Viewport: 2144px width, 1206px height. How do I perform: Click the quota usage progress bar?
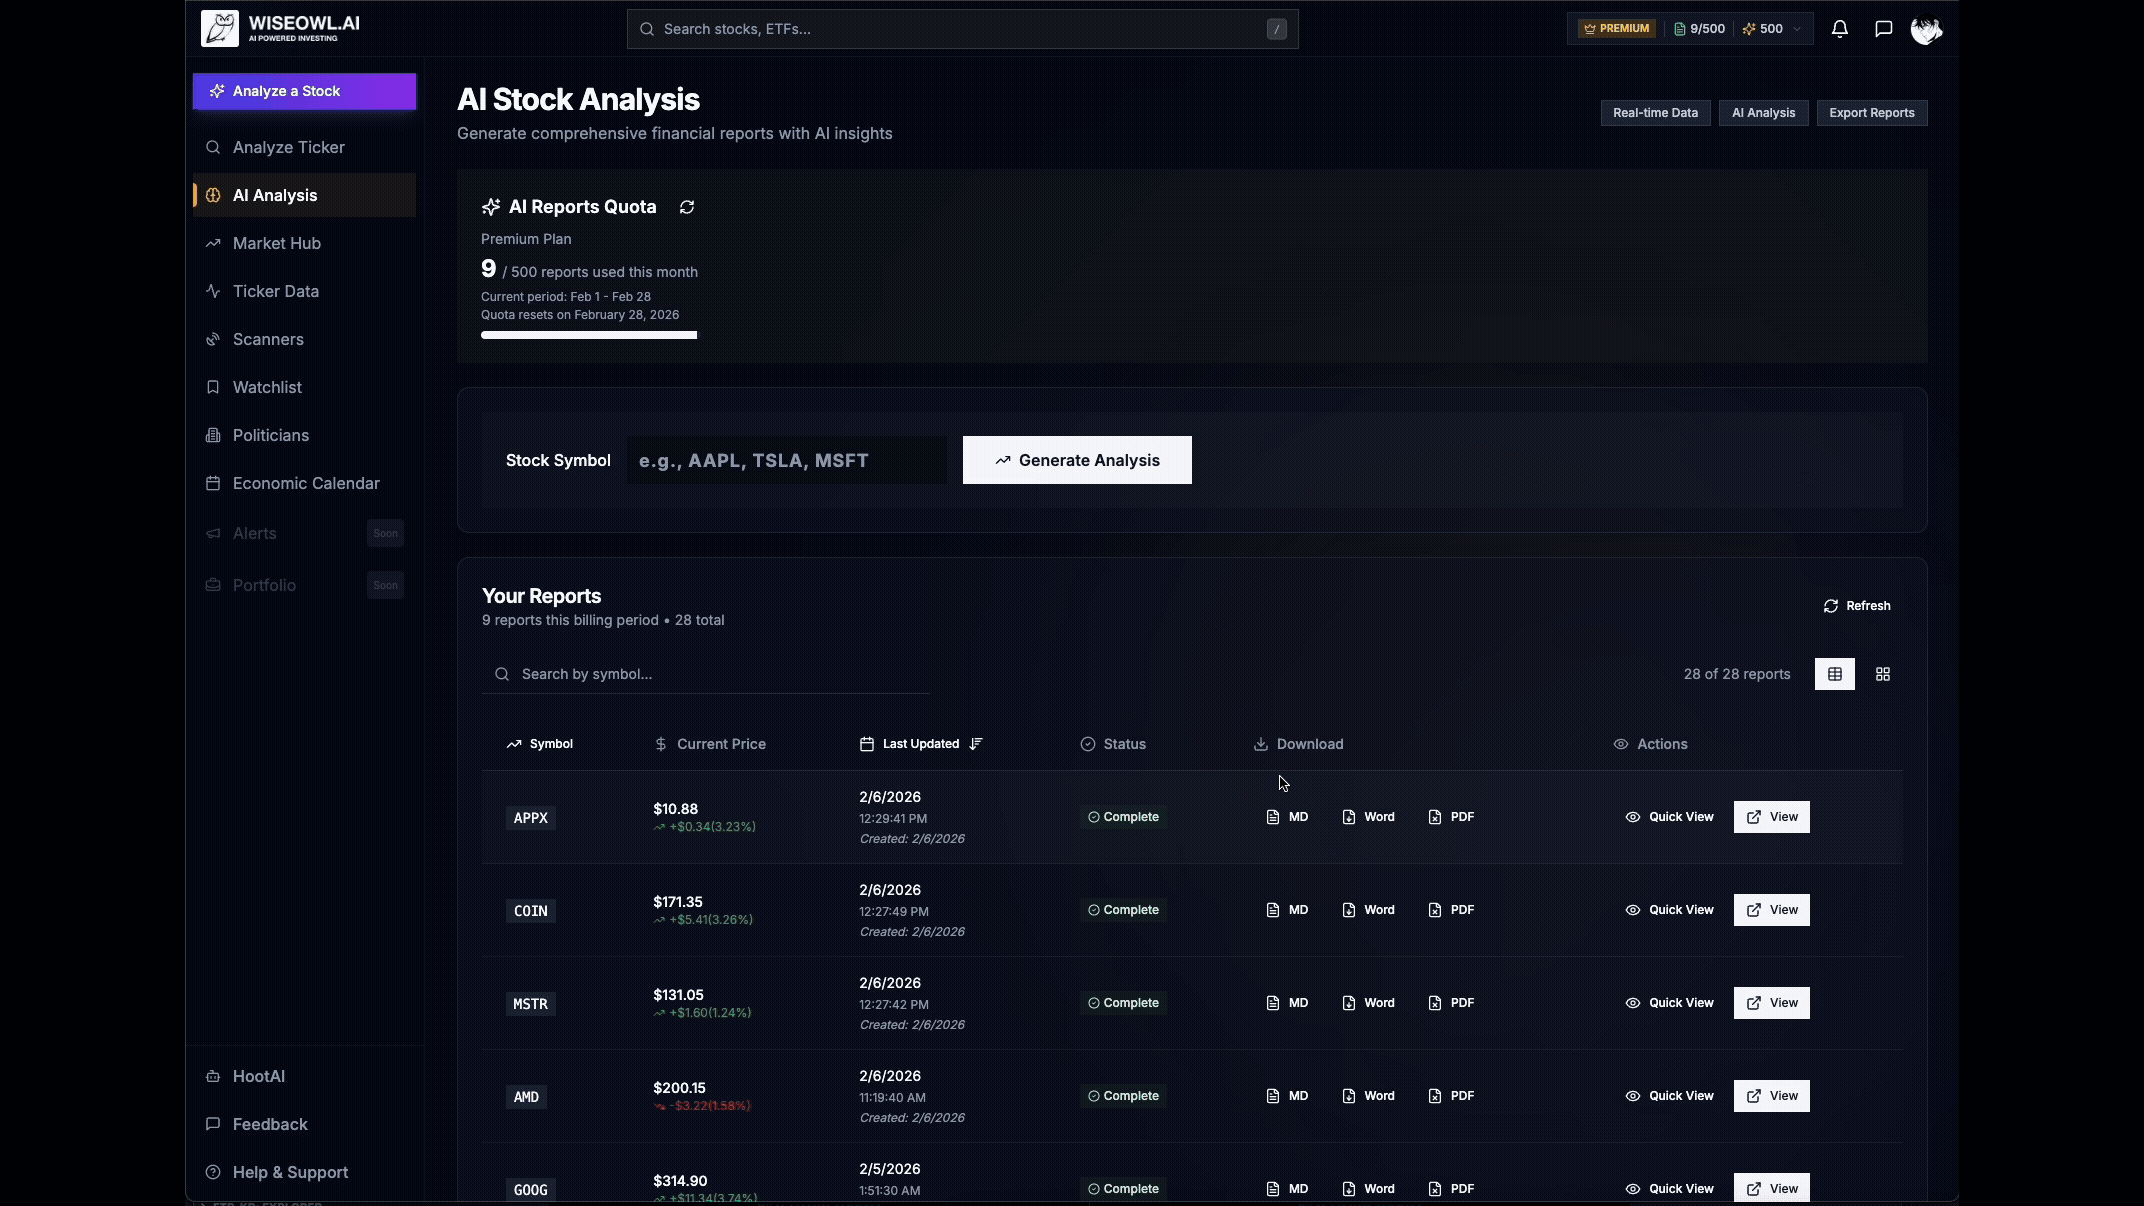[x=588, y=336]
